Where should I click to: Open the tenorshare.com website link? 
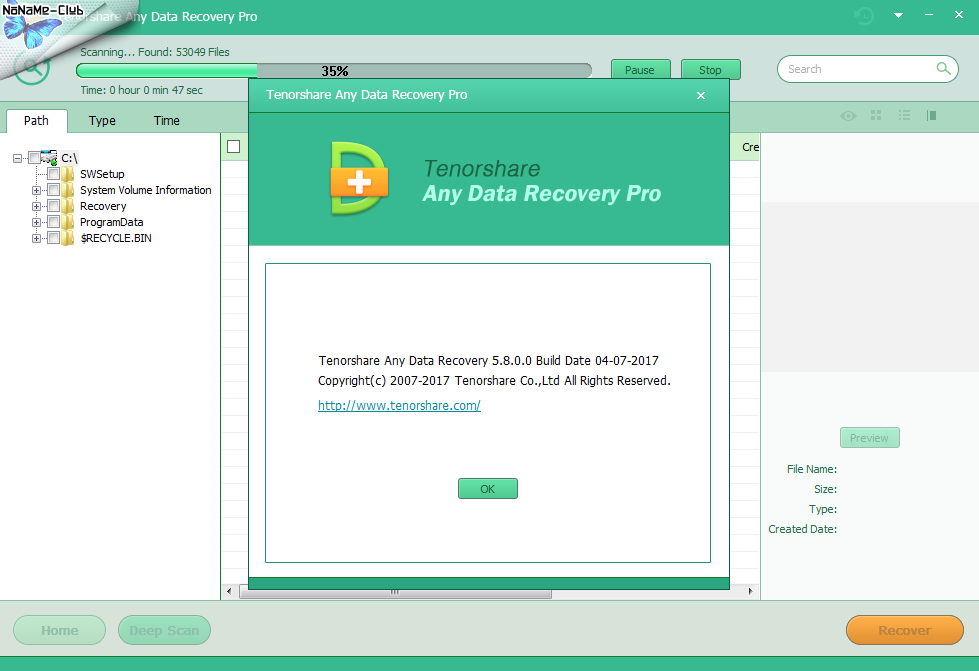pyautogui.click(x=399, y=406)
